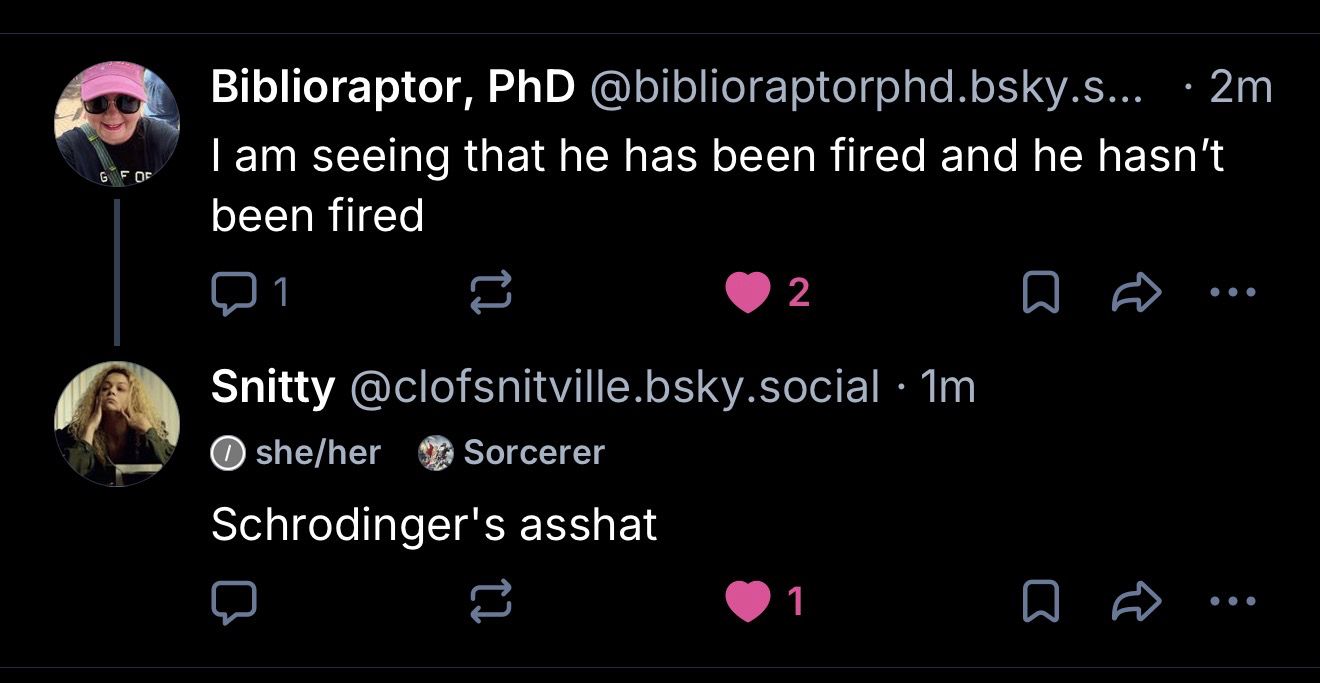Repost Snitty's Schrodinger post
Screen dimensions: 1320x683
tap(492, 601)
